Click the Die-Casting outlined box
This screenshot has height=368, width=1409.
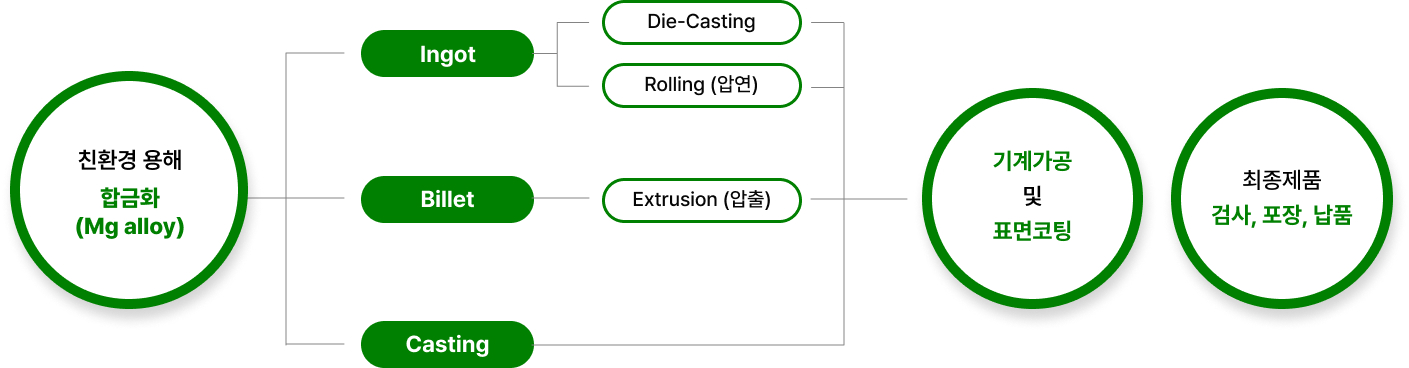click(701, 22)
